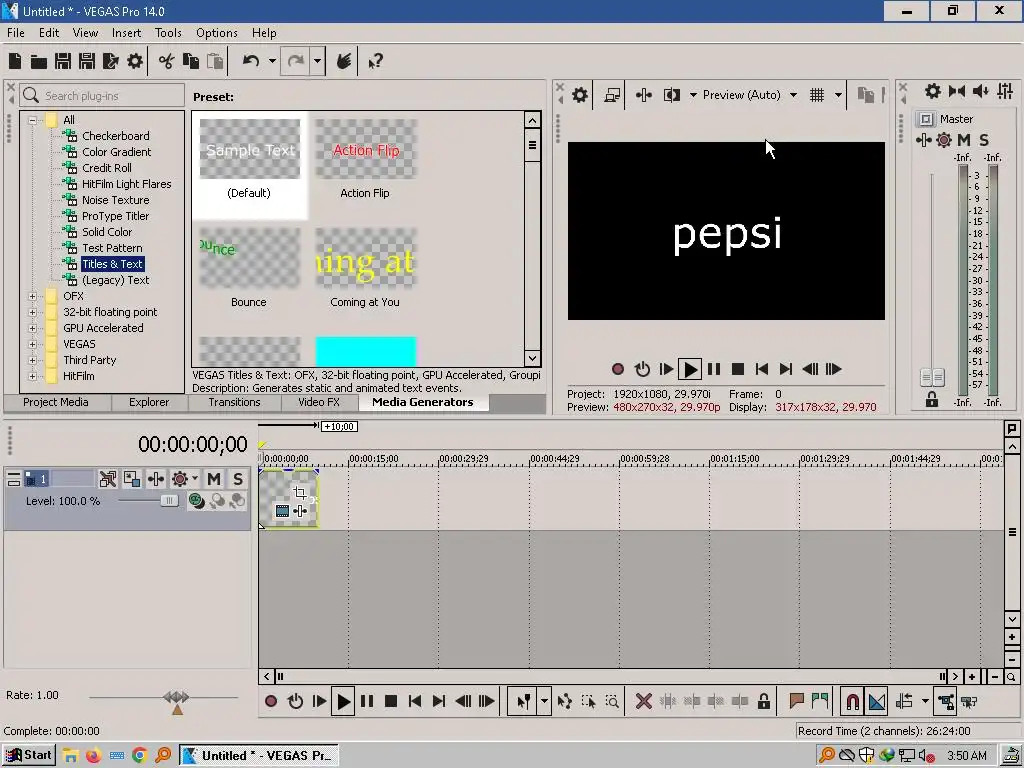This screenshot has width=1024, height=768.
Task: Open track motion on track 1
Action: [156, 479]
